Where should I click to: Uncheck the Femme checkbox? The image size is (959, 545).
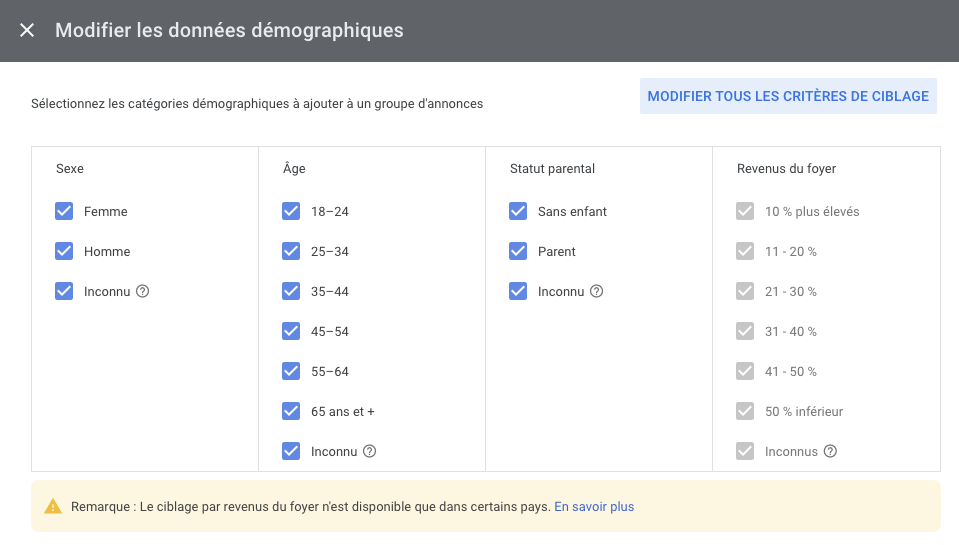[x=64, y=211]
